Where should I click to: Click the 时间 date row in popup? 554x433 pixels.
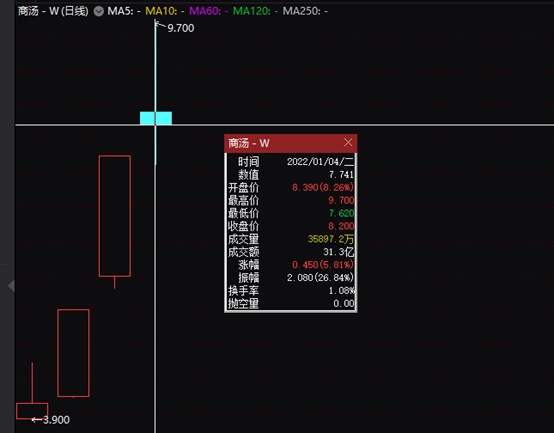[x=290, y=162]
